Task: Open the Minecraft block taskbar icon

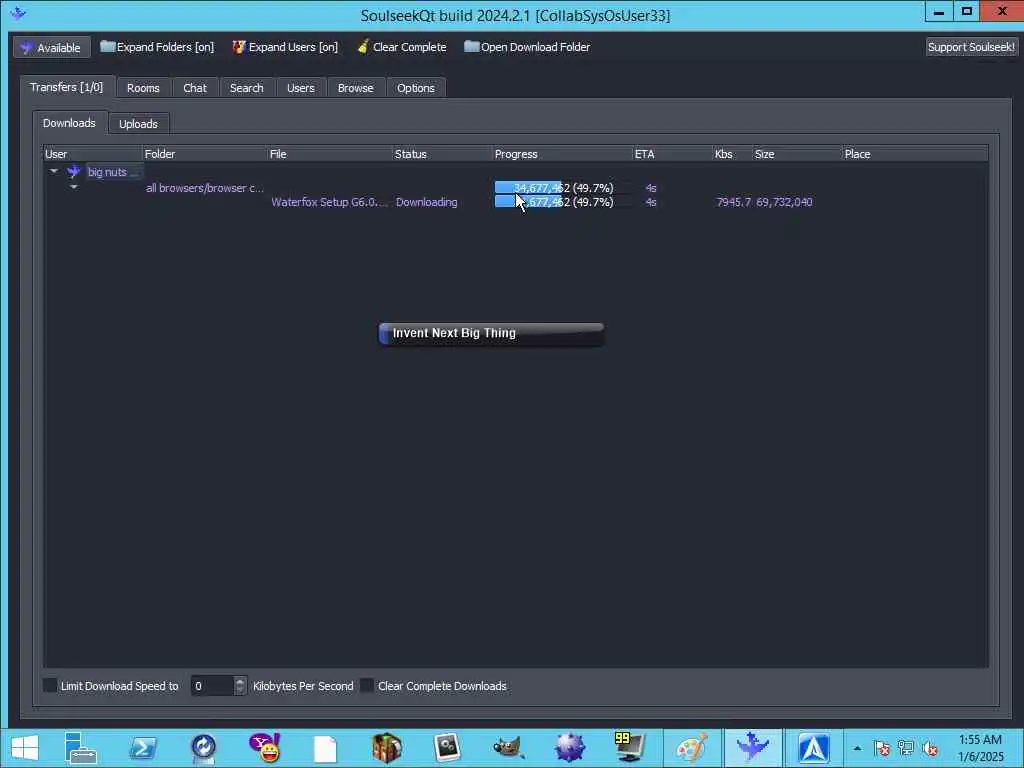Action: (387, 748)
